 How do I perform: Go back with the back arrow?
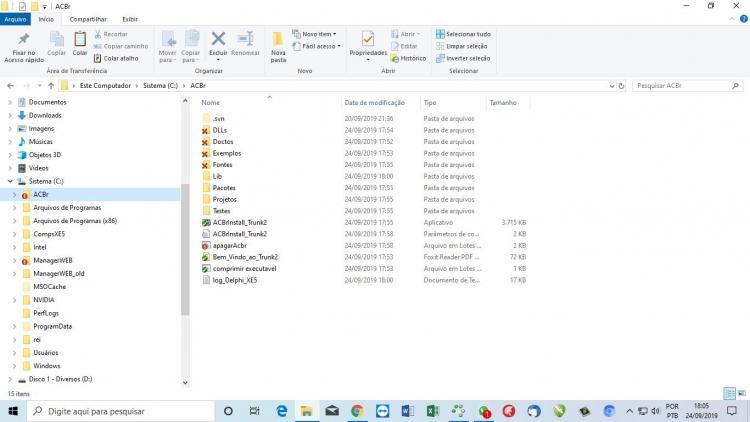(11, 86)
